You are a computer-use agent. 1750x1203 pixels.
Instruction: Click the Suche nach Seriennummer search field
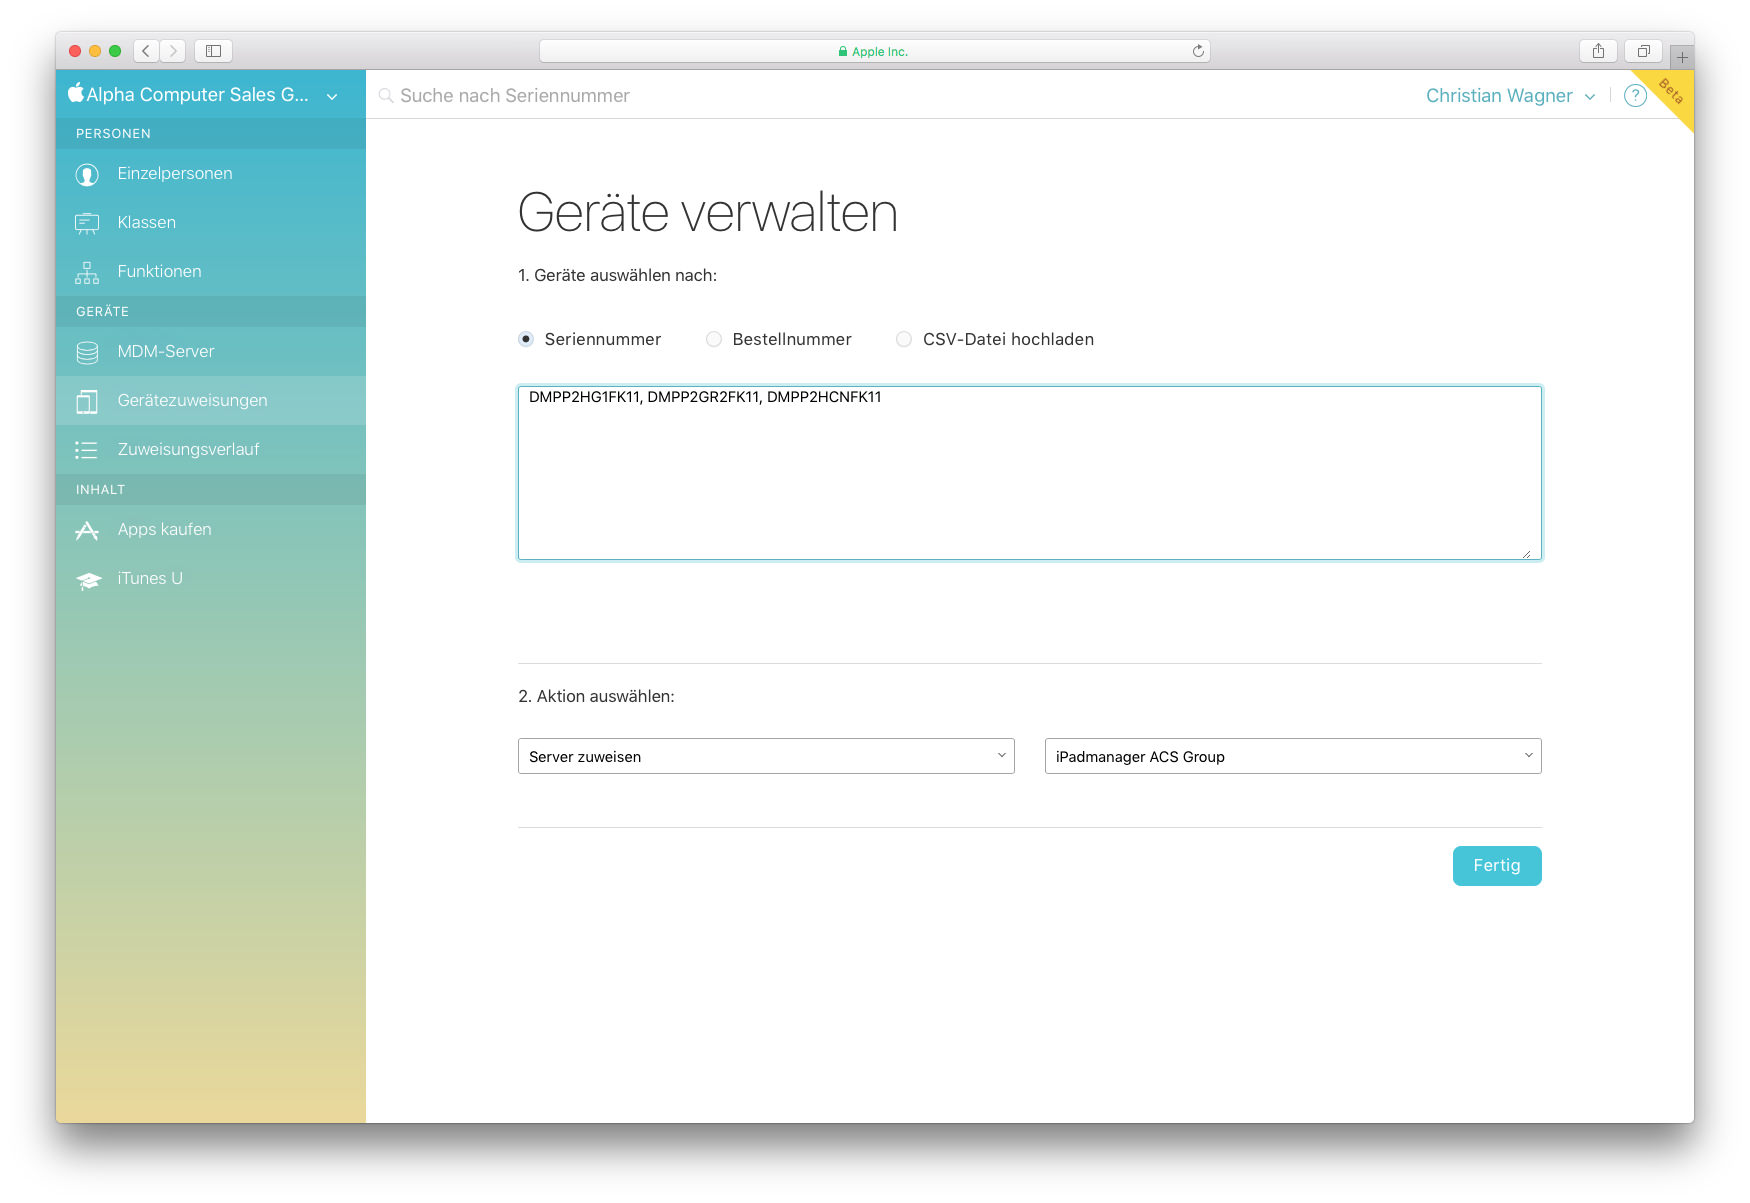(x=515, y=96)
